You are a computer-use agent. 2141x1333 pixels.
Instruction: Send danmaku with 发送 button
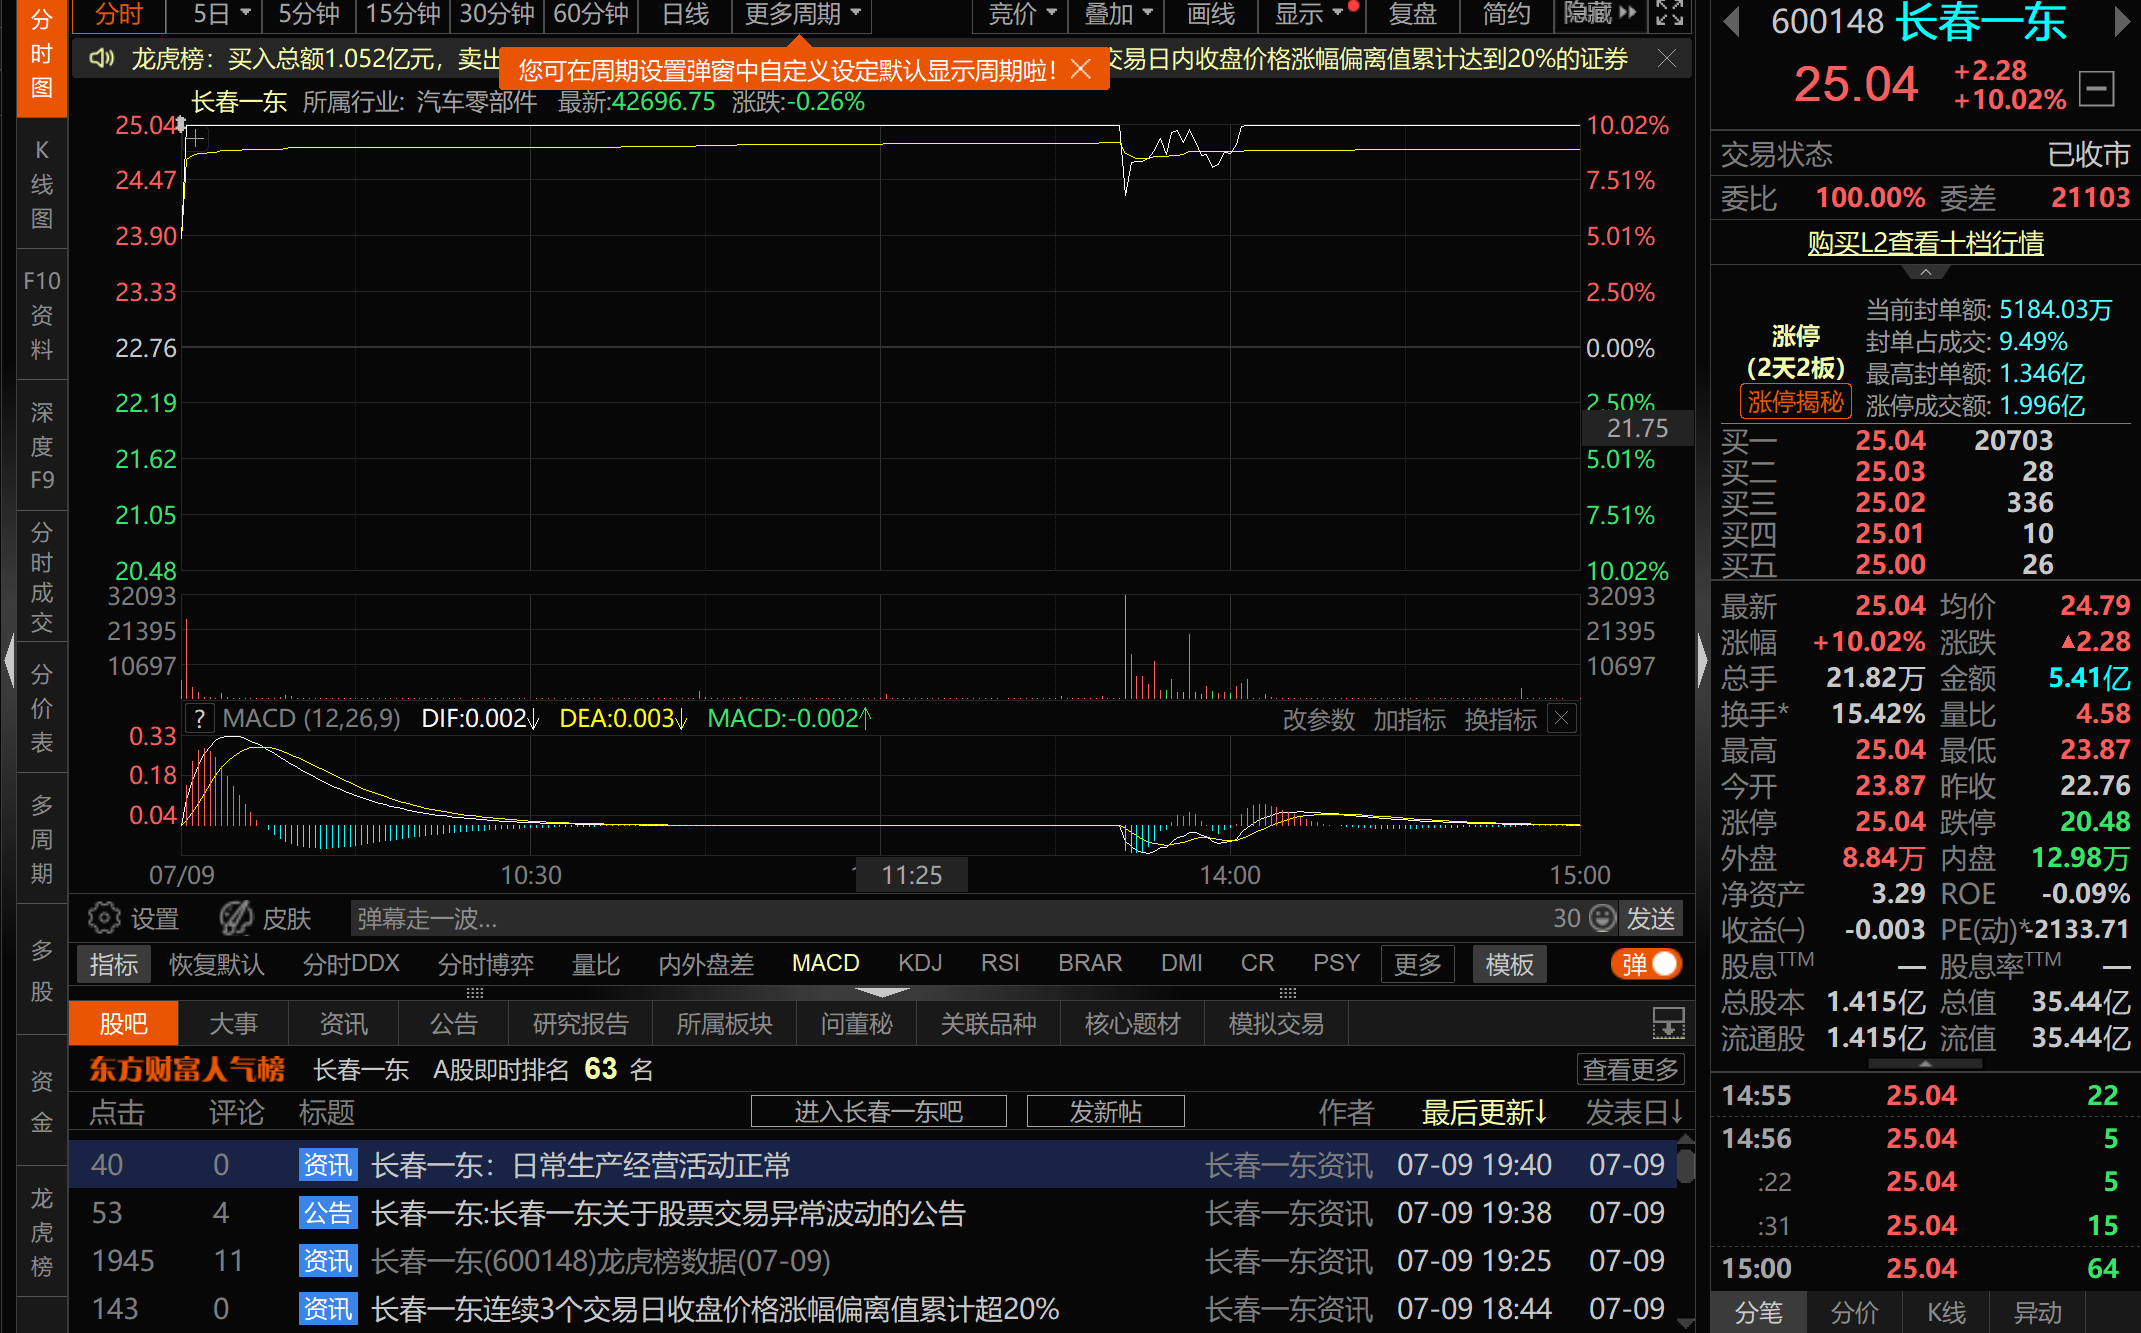coord(1650,918)
